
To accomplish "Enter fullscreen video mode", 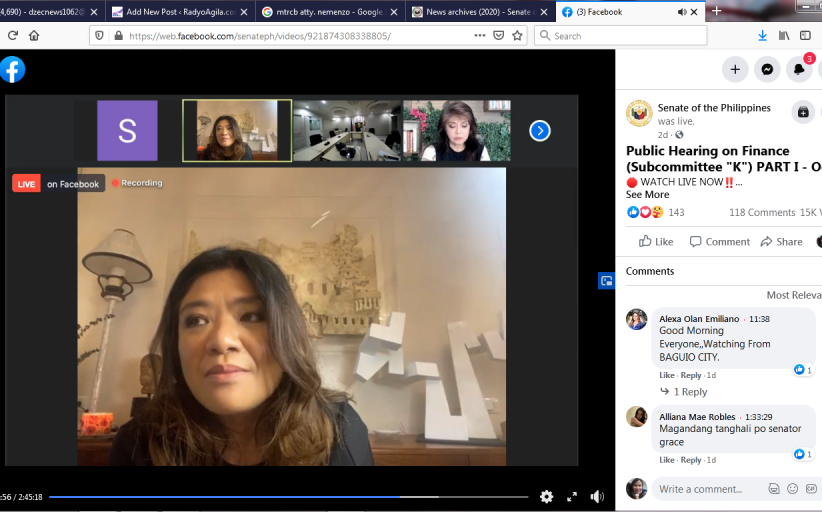I will [x=572, y=496].
